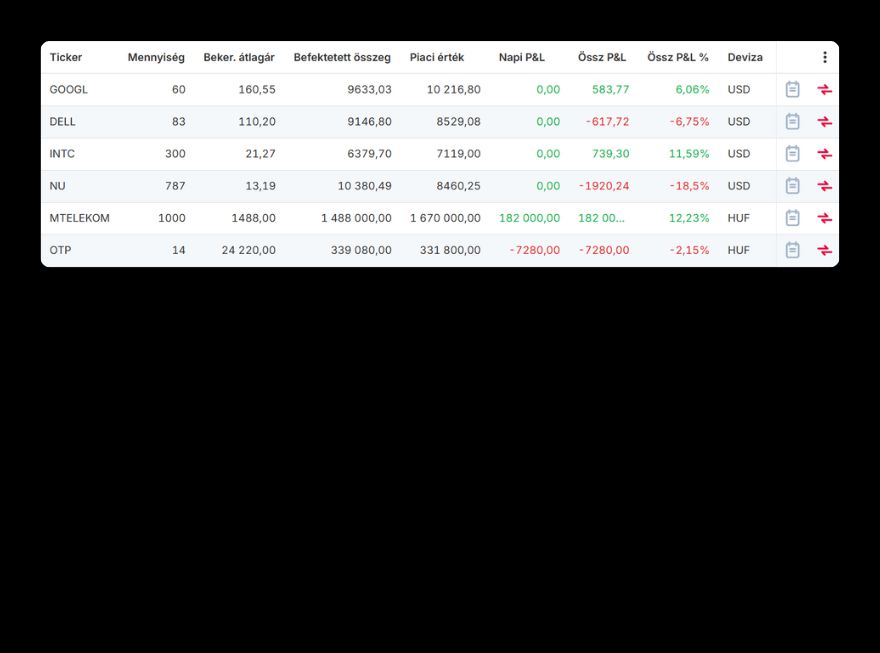Screen dimensions: 880x653
Task: Sort by the Napi P&L column header
Action: 521,57
